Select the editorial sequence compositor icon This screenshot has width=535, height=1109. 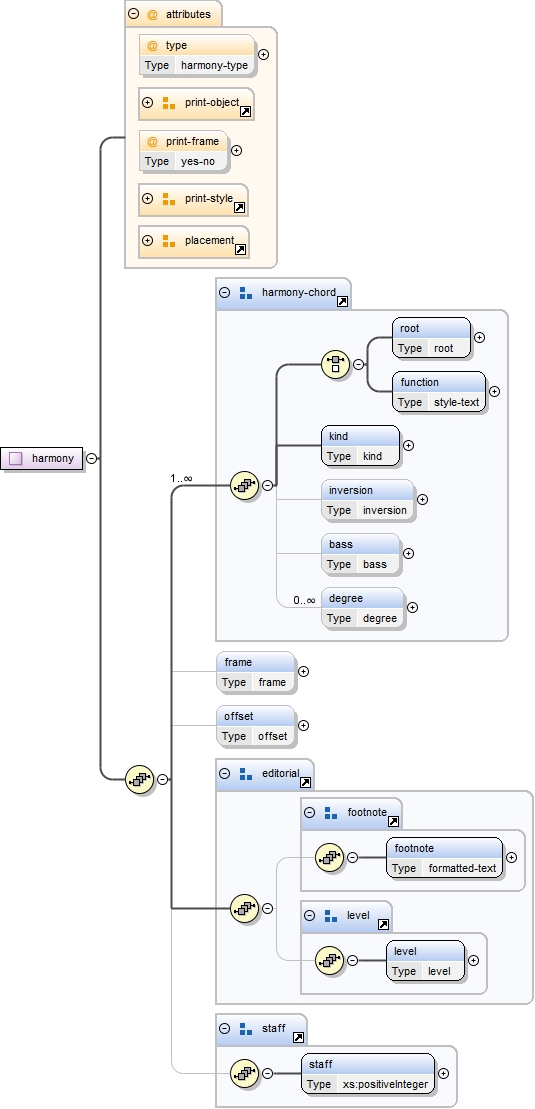coord(245,909)
